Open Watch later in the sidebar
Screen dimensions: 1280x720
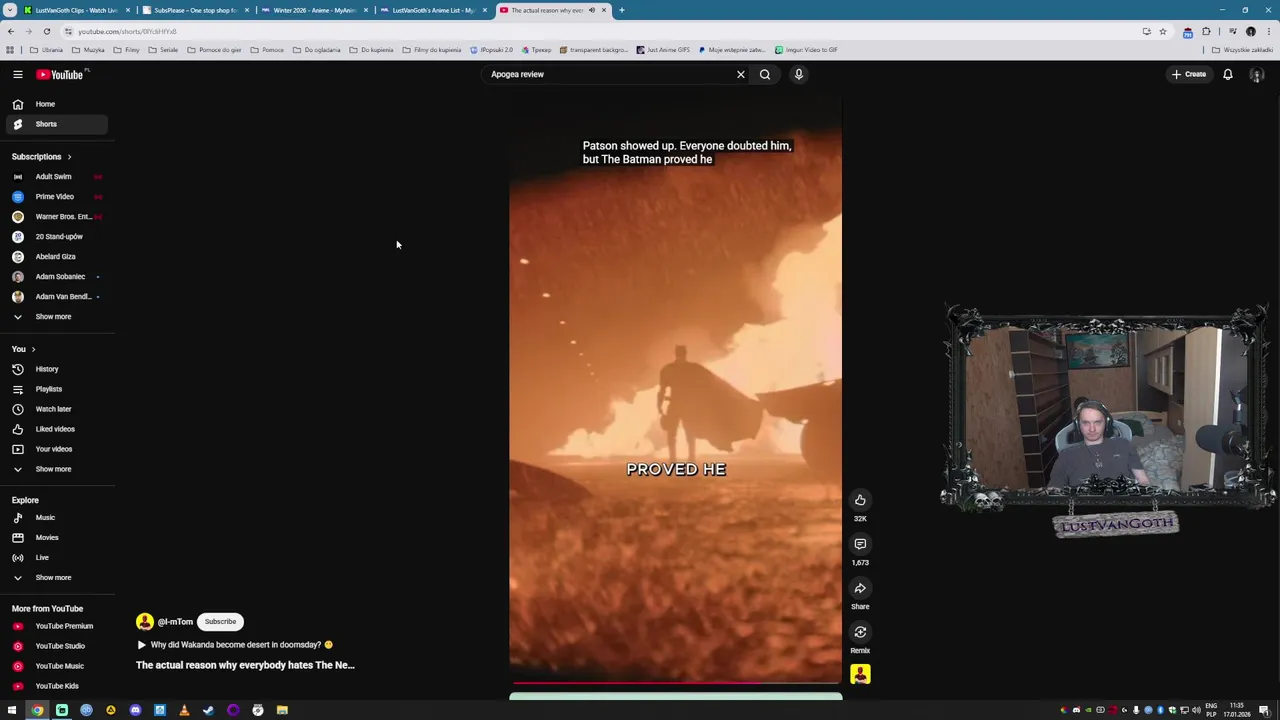[55, 409]
